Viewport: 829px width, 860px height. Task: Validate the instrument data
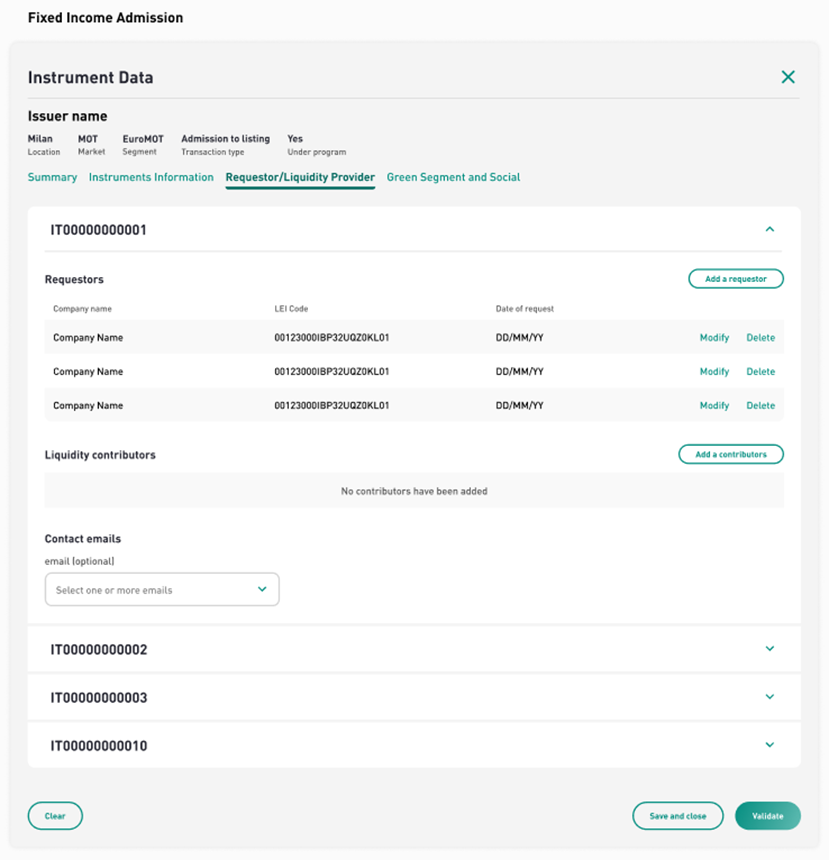[768, 816]
